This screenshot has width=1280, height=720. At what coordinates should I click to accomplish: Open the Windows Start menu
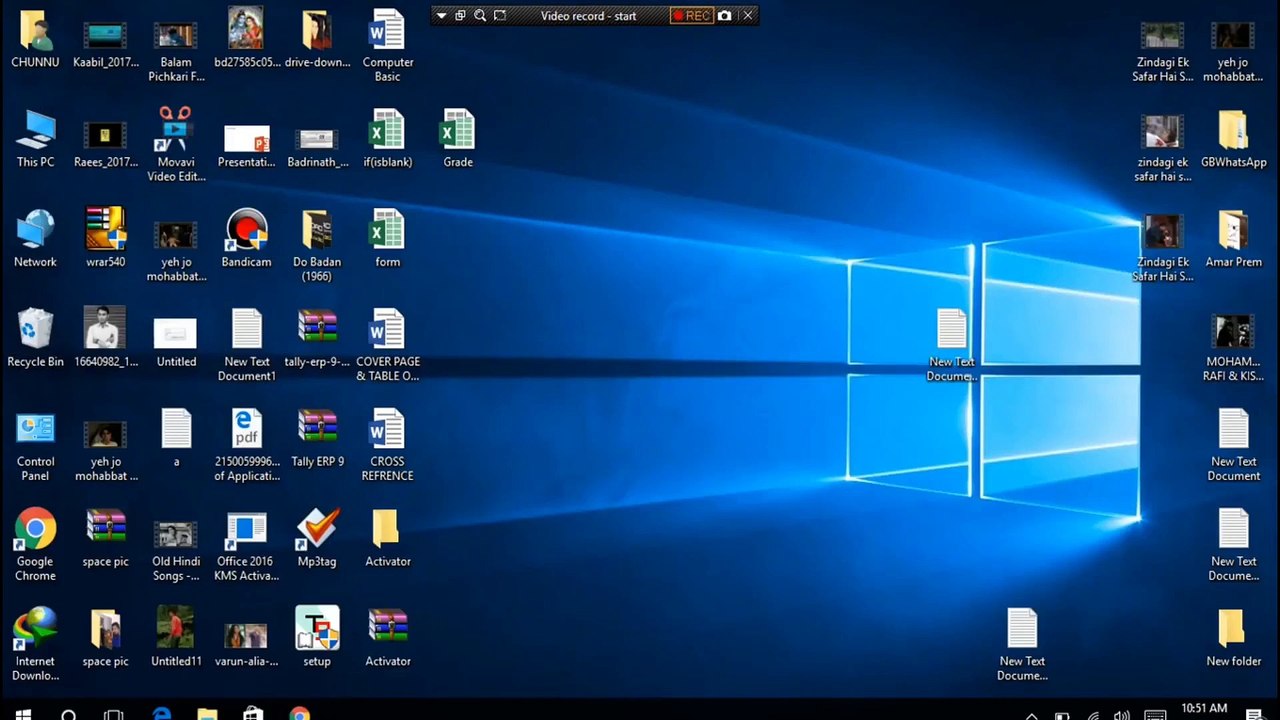point(23,714)
